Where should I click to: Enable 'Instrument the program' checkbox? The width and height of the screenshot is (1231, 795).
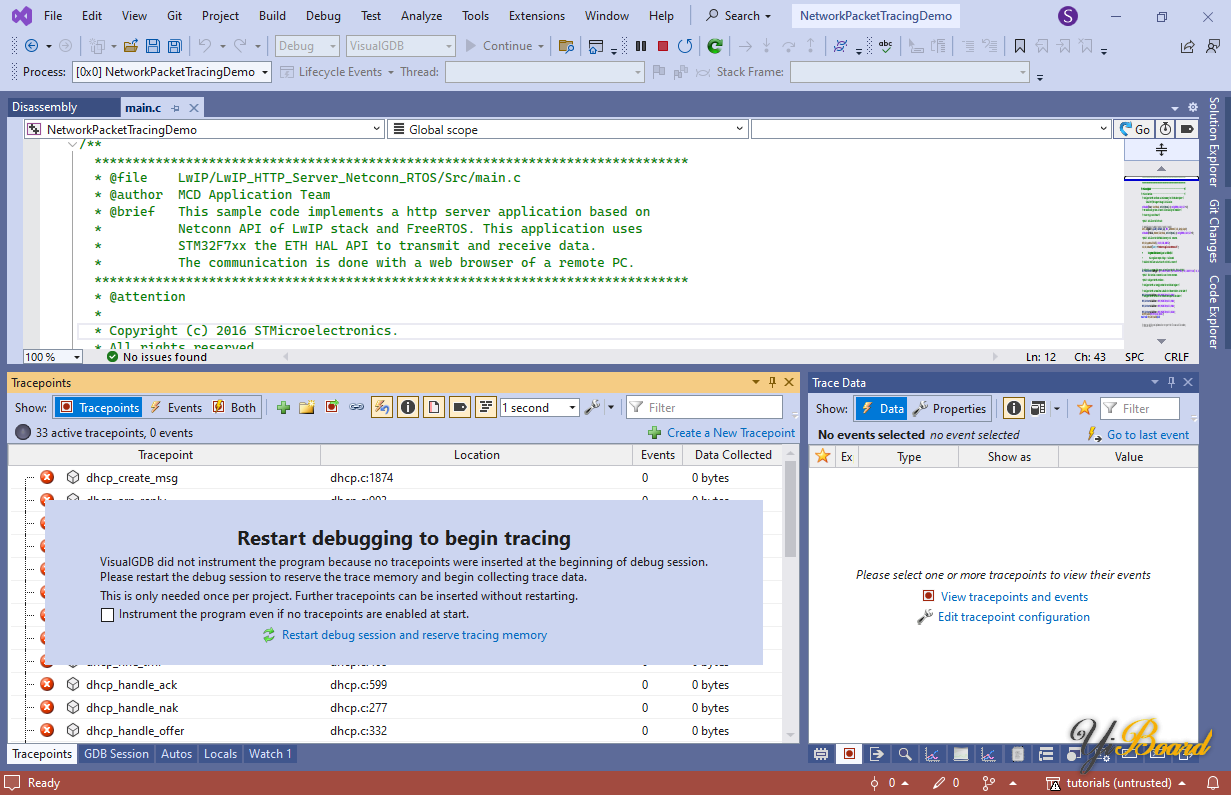click(x=108, y=615)
